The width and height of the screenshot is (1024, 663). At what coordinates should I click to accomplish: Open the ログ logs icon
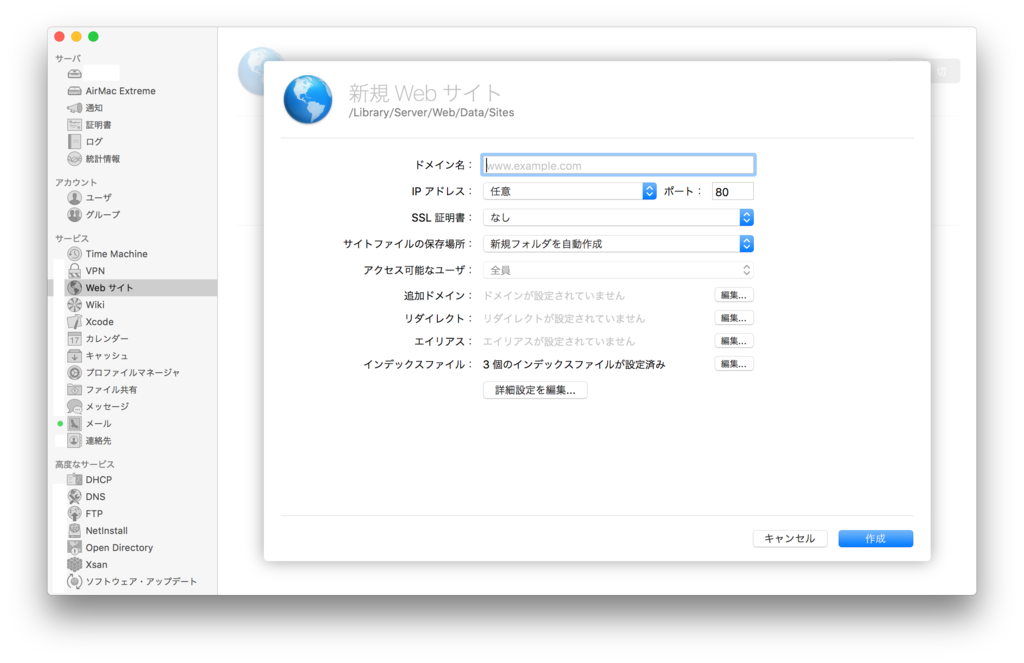pos(74,142)
